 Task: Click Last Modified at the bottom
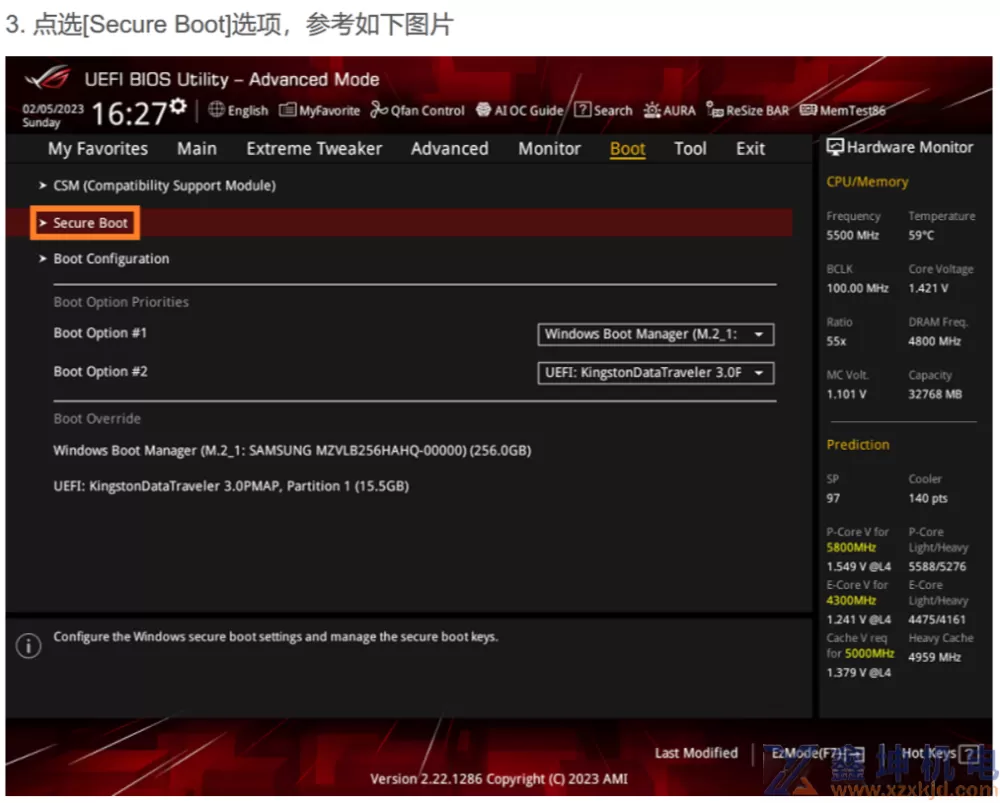pos(696,753)
